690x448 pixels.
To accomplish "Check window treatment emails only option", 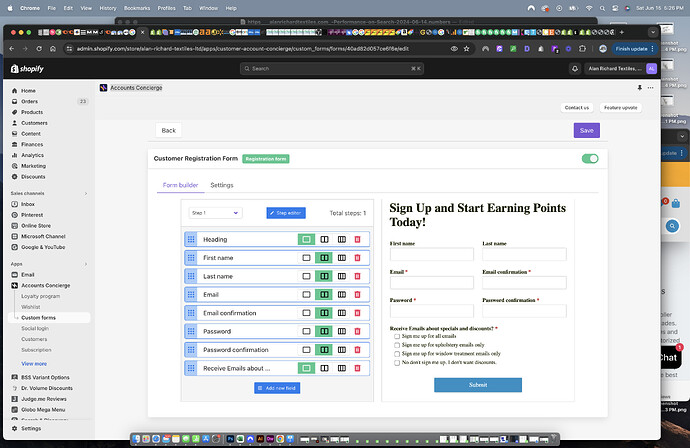I will pyautogui.click(x=397, y=354).
